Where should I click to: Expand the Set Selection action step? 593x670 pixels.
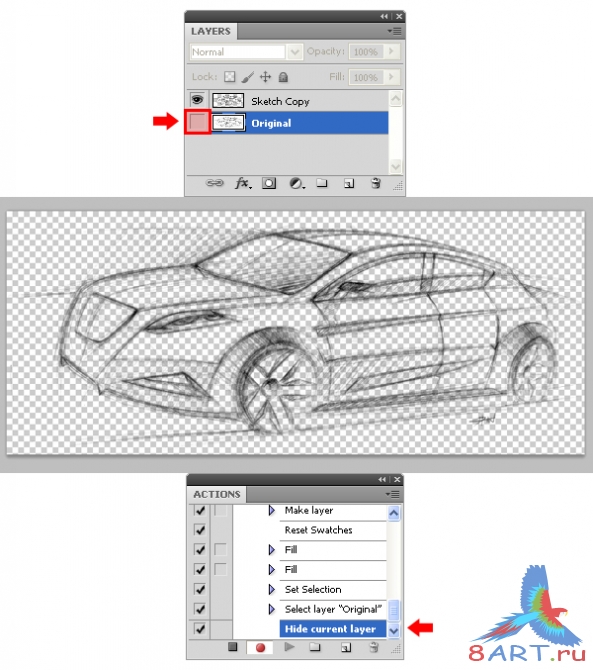[272, 589]
